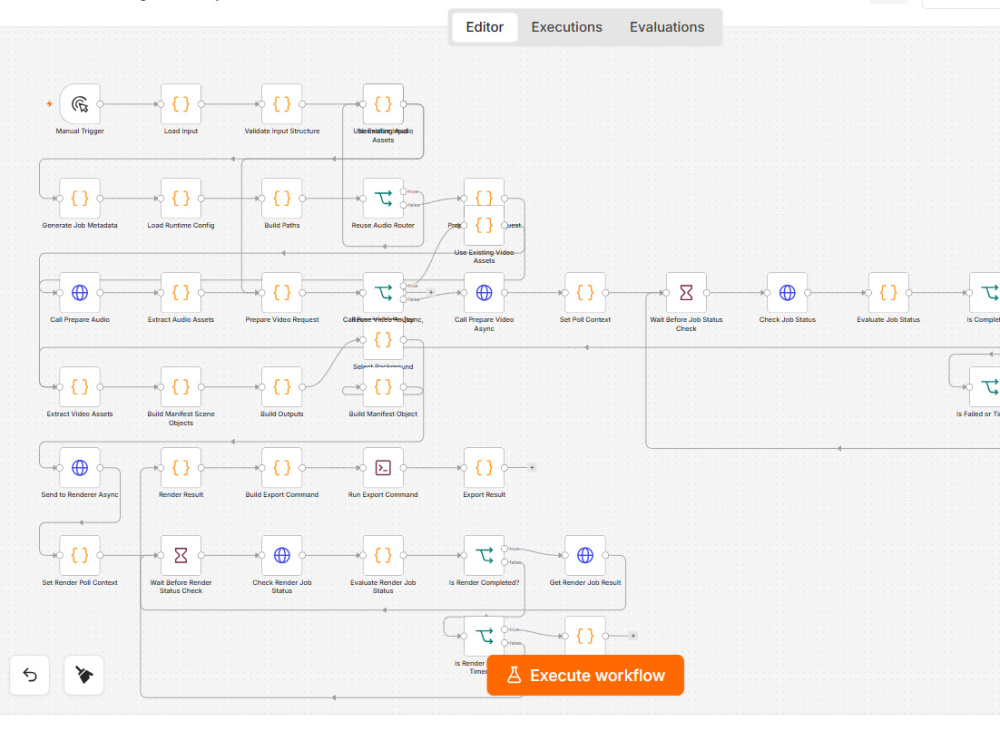This screenshot has width=1000, height=750.
Task: Click the tidy up broom button
Action: pyautogui.click(x=84, y=675)
